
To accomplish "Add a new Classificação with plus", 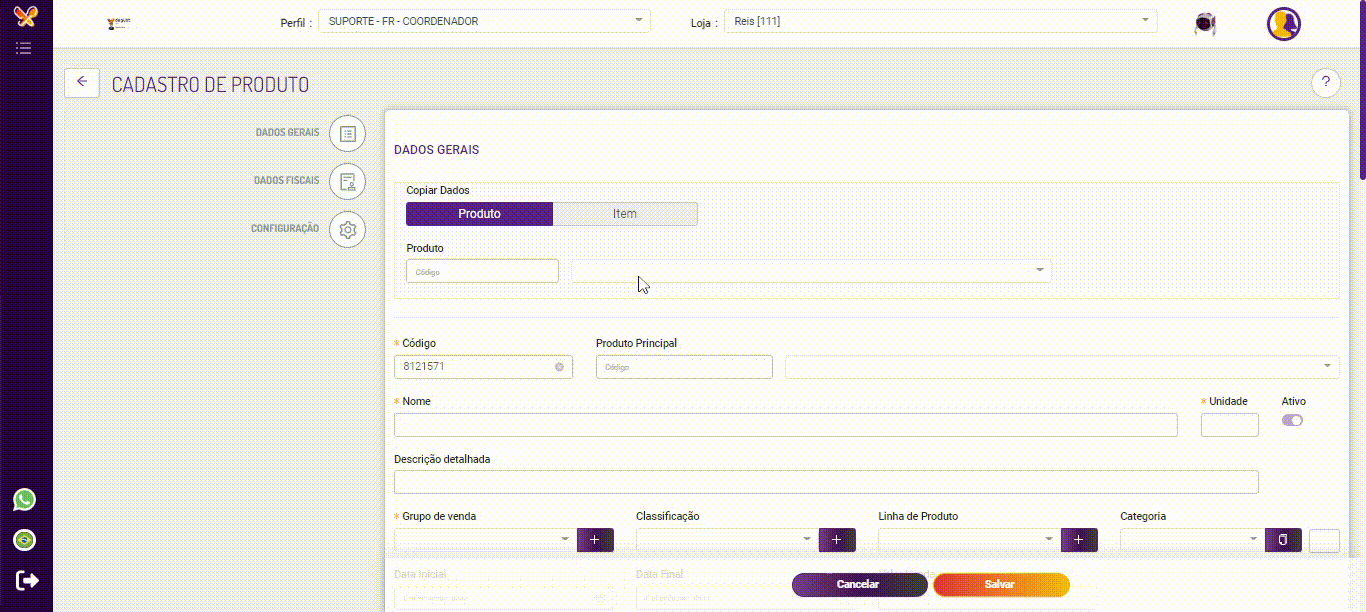I will pos(837,540).
